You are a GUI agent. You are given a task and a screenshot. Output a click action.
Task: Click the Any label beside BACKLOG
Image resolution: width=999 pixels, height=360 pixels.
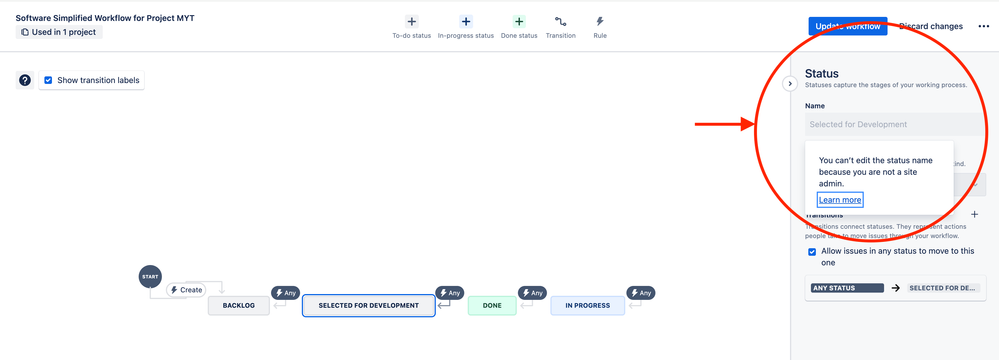point(285,293)
